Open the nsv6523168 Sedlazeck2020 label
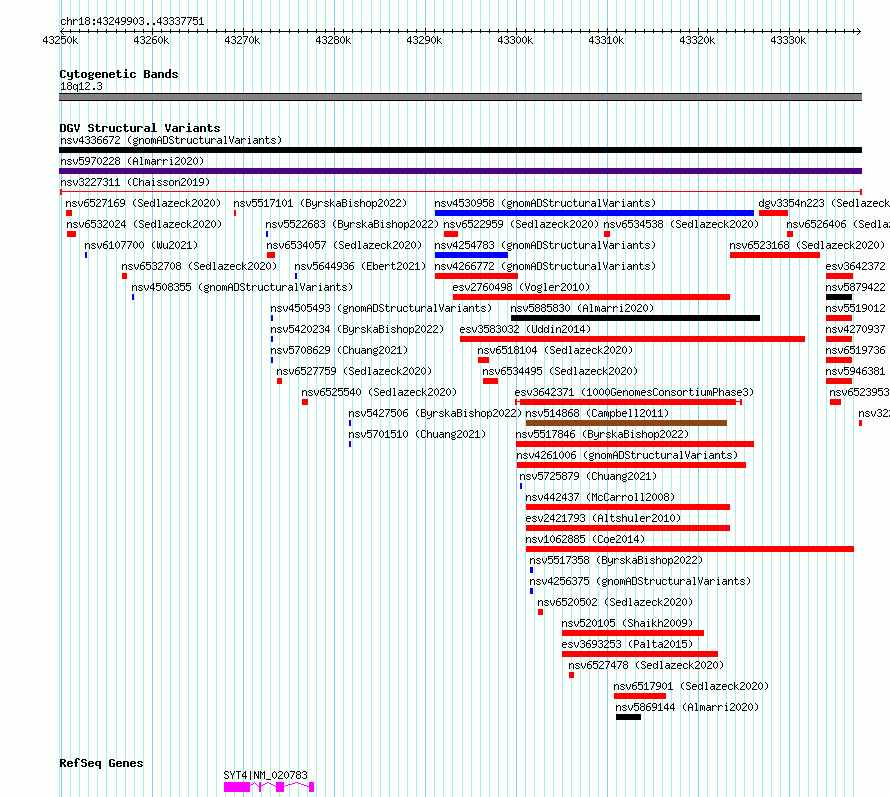The height and width of the screenshot is (797, 890). (x=807, y=245)
